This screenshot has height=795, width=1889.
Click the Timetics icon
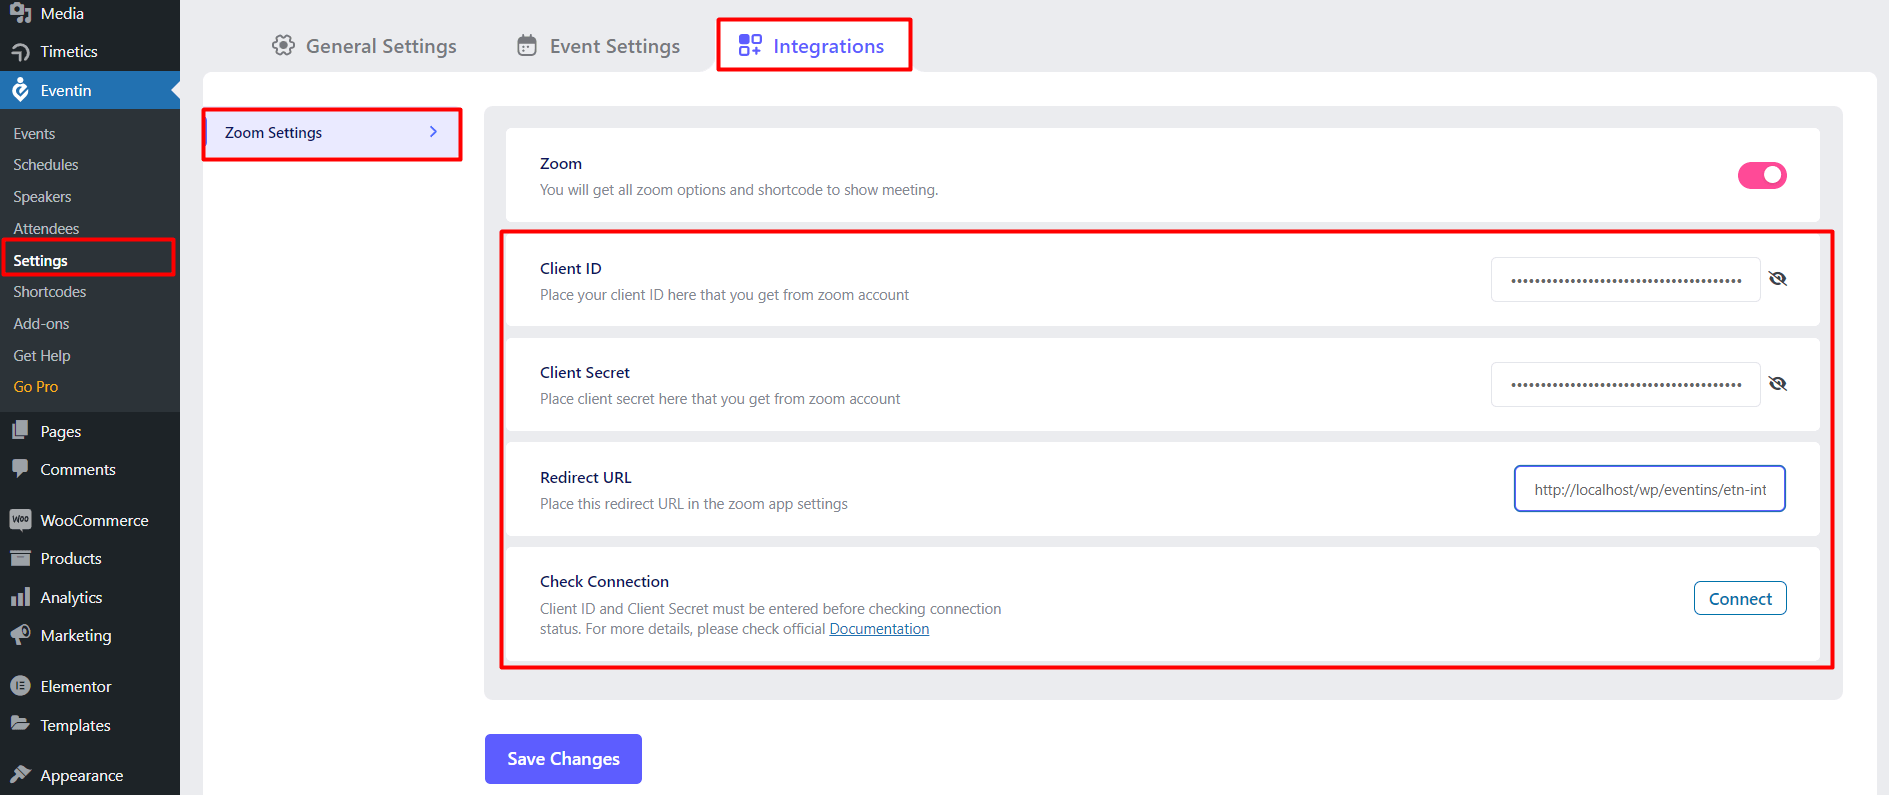click(20, 51)
